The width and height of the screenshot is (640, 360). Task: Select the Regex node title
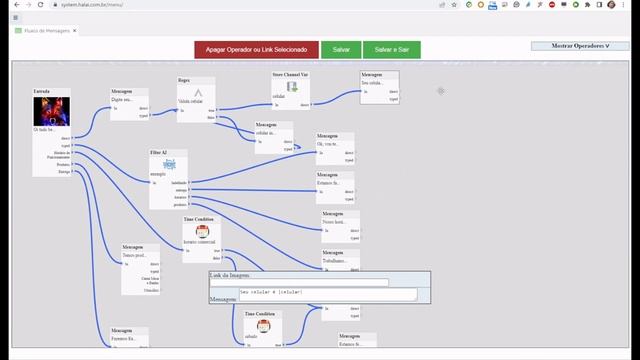[184, 80]
